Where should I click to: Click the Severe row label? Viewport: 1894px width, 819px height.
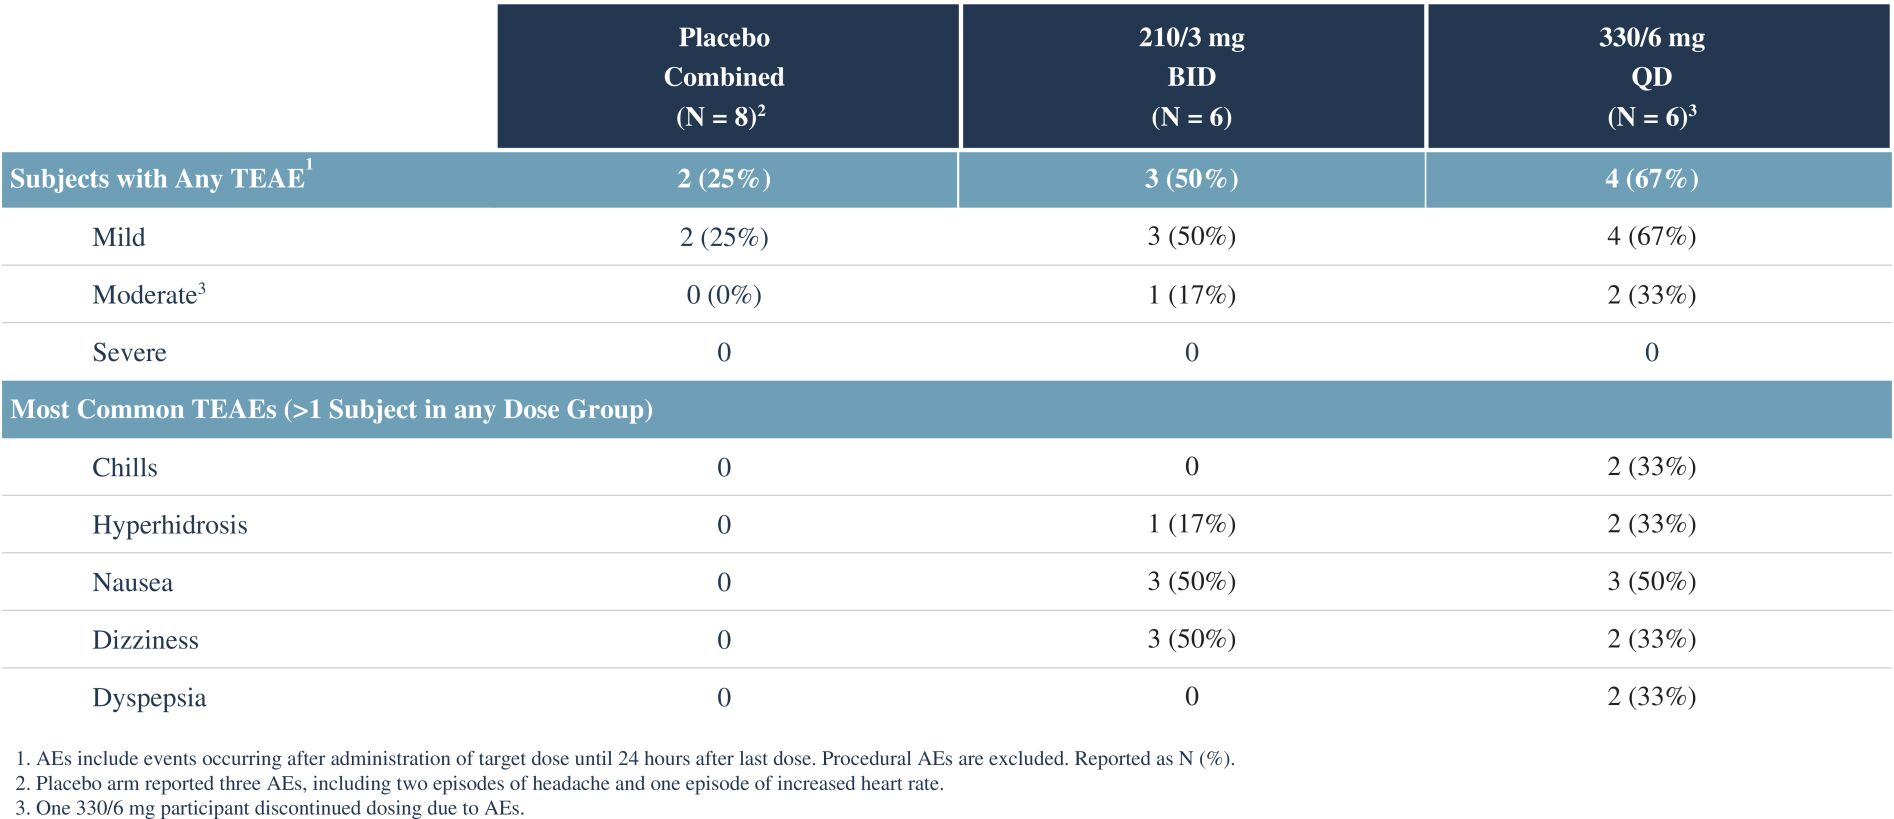click(129, 352)
